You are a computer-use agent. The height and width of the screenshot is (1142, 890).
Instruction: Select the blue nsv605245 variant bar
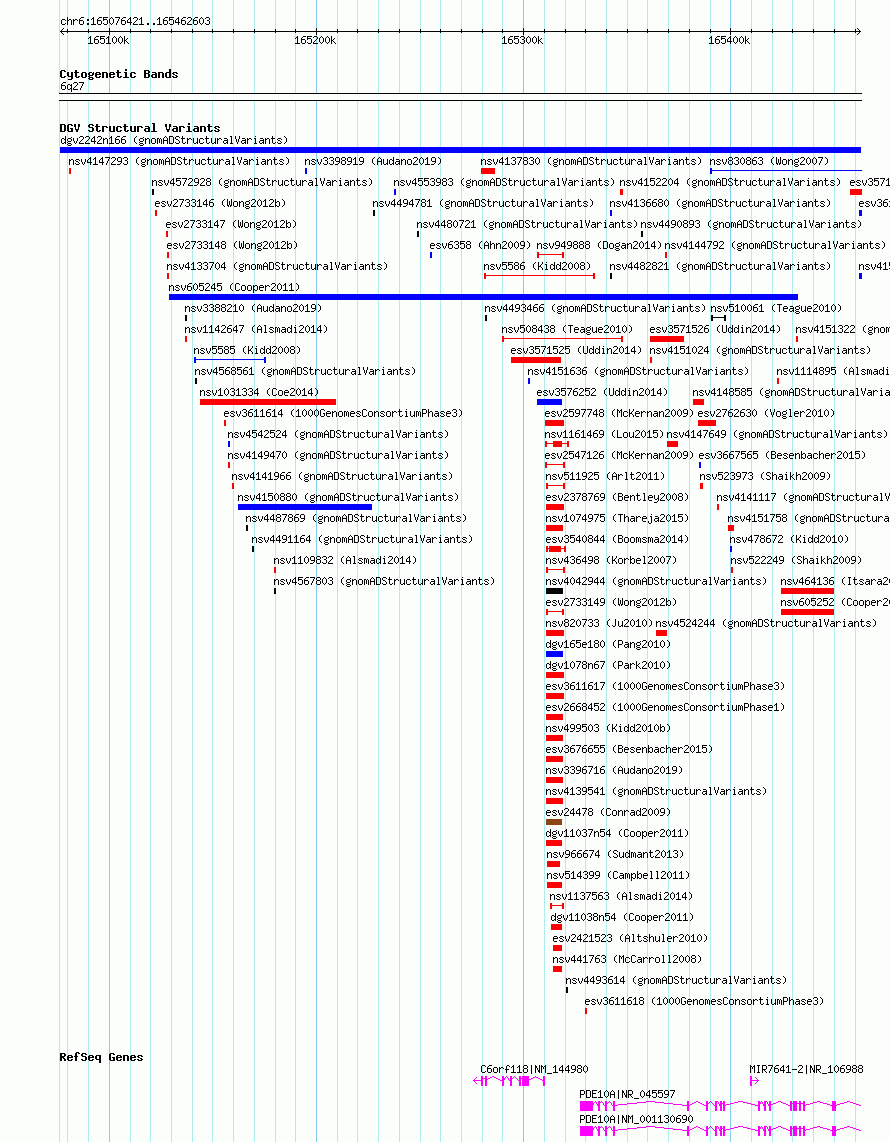[484, 297]
